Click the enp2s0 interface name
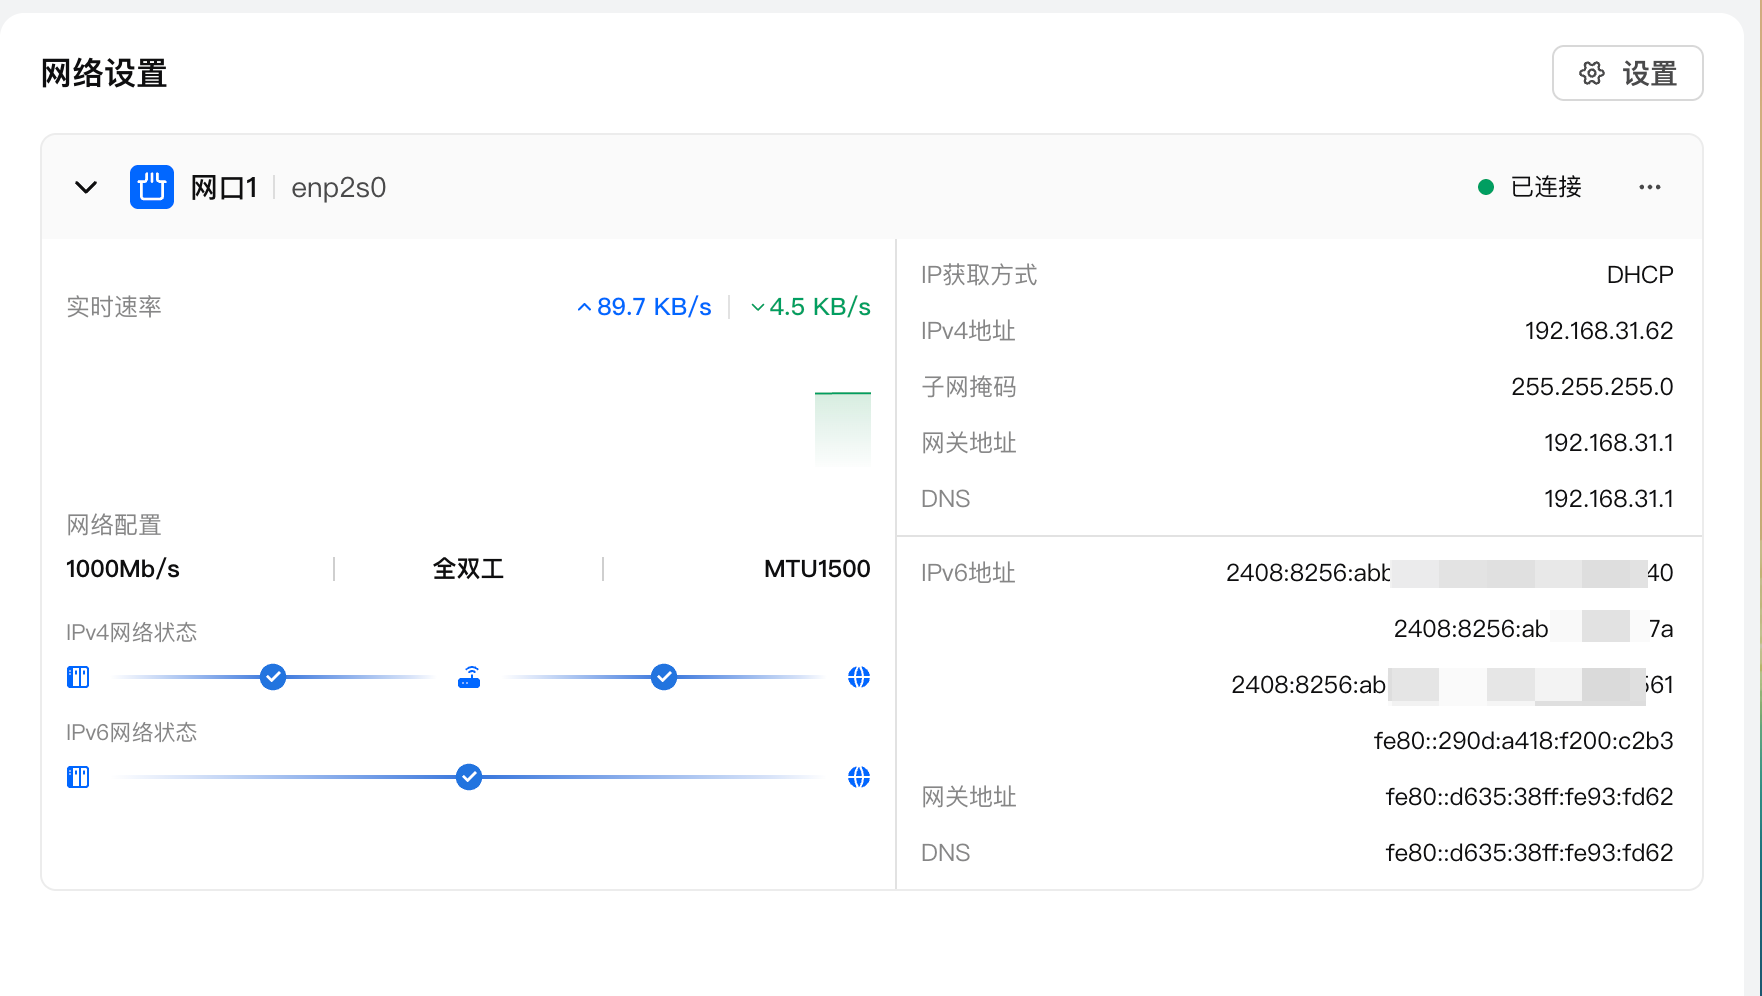 [338, 188]
